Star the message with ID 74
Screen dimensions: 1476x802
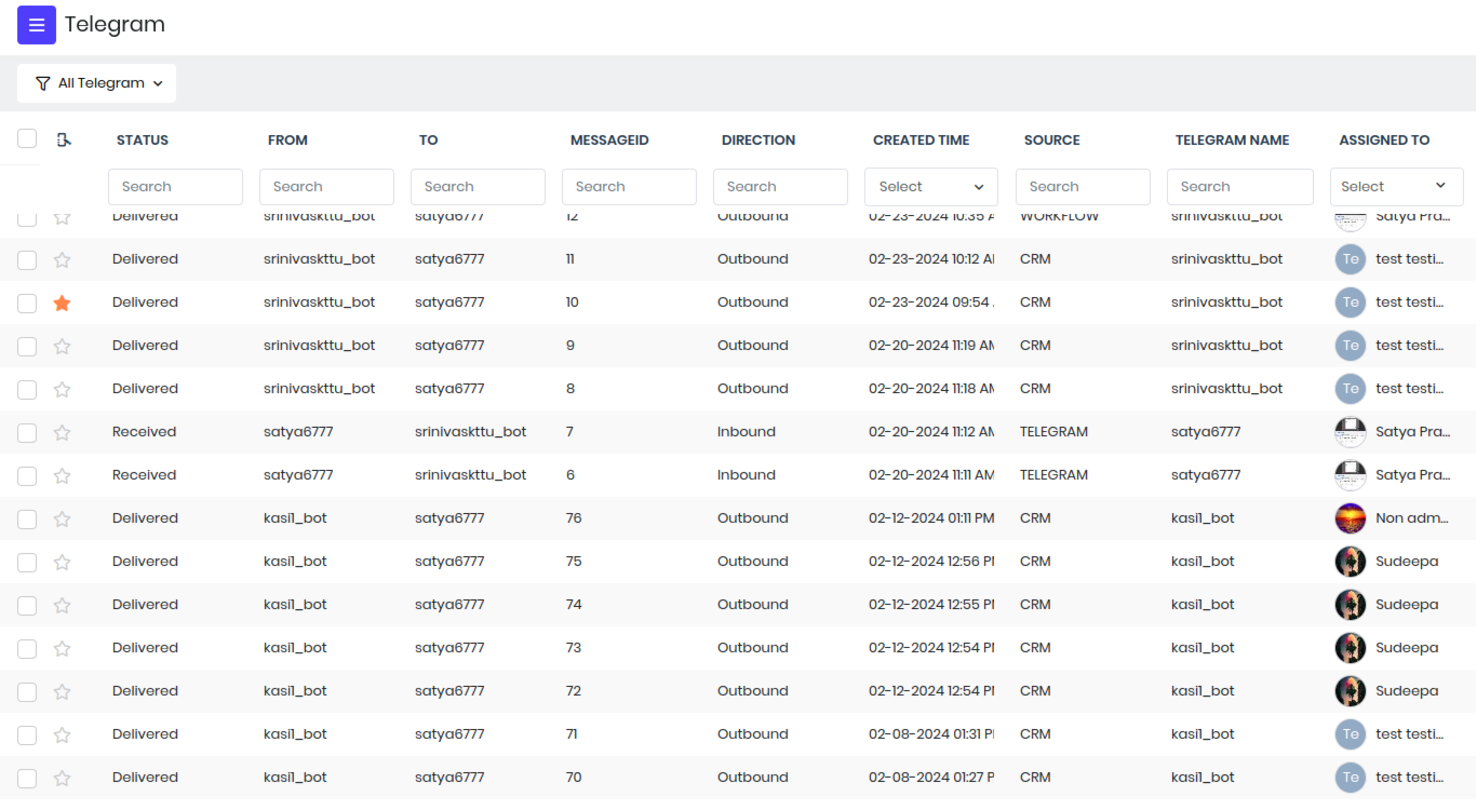coord(62,605)
